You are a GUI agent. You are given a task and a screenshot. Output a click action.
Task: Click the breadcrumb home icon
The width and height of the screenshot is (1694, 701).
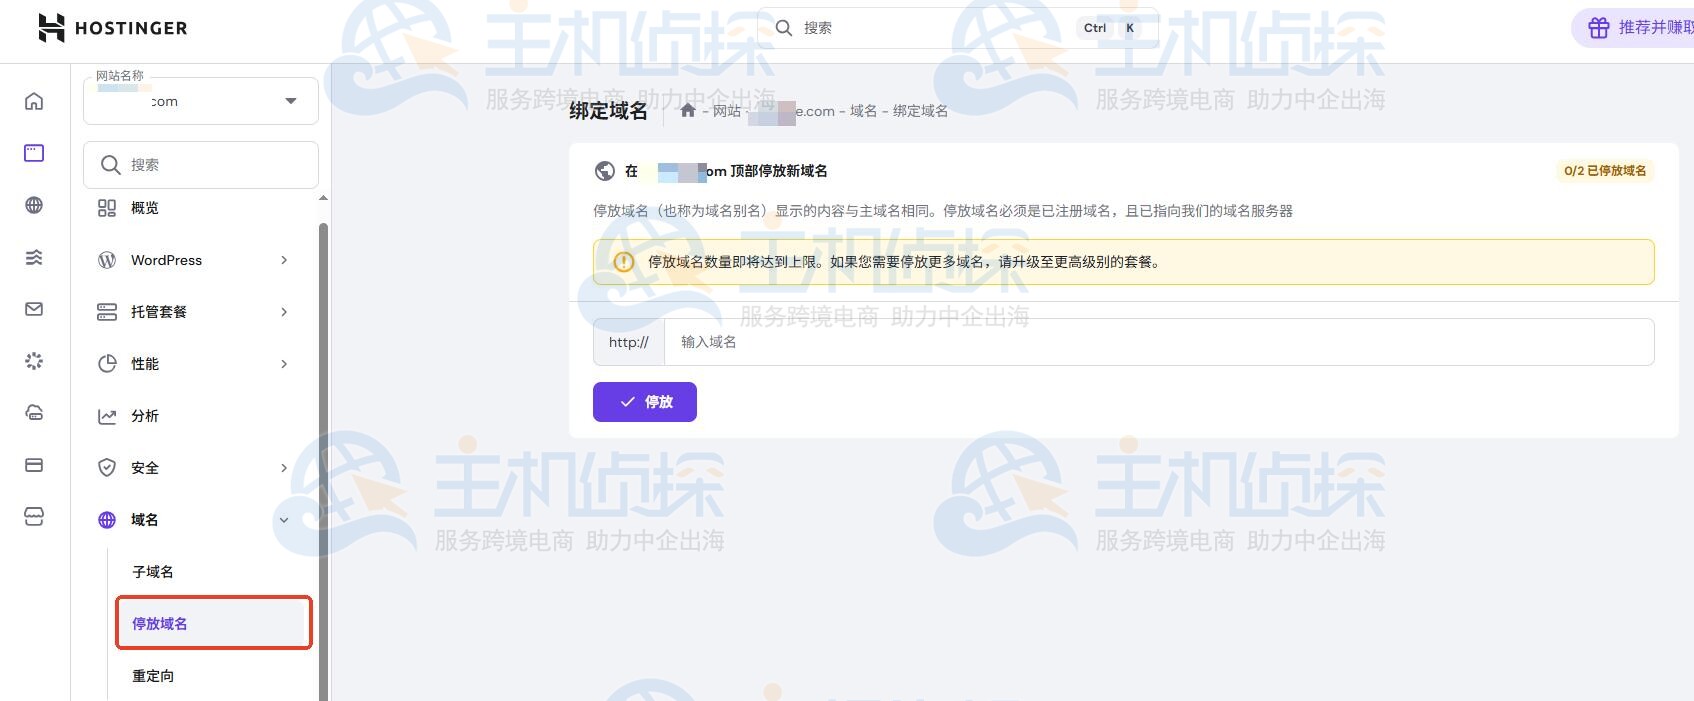coord(688,110)
